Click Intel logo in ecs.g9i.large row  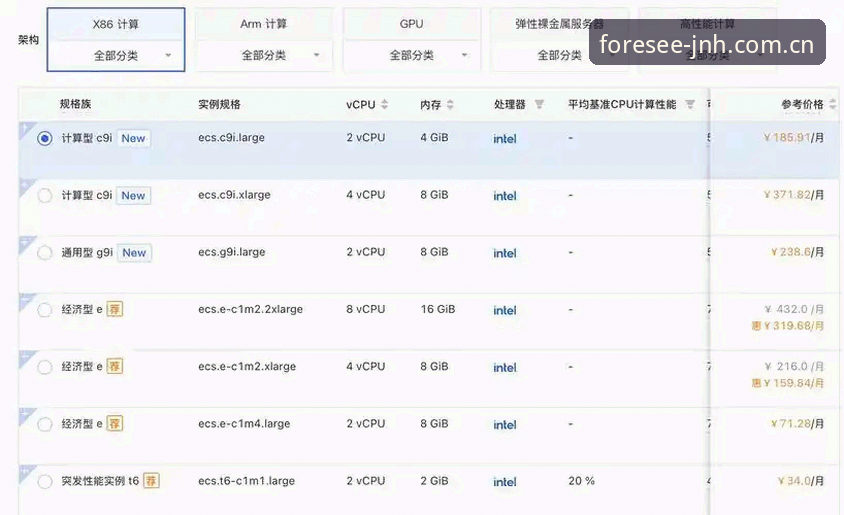pos(505,253)
